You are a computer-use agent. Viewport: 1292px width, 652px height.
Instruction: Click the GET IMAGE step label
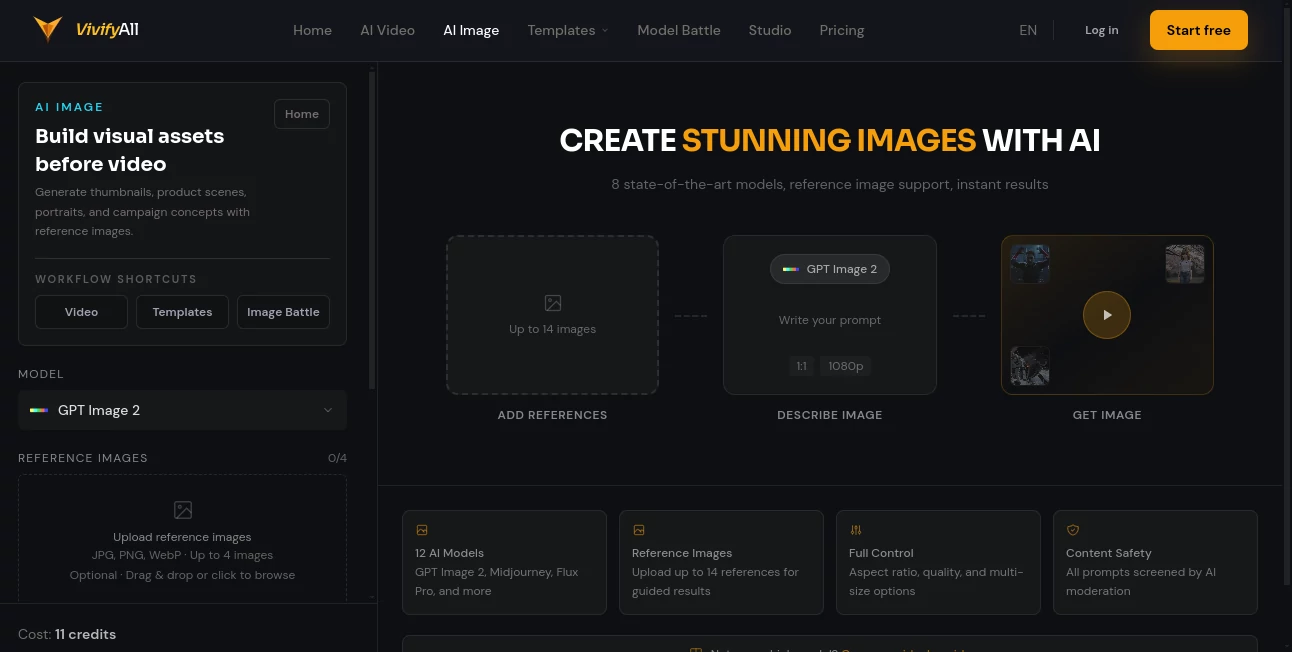click(1107, 415)
